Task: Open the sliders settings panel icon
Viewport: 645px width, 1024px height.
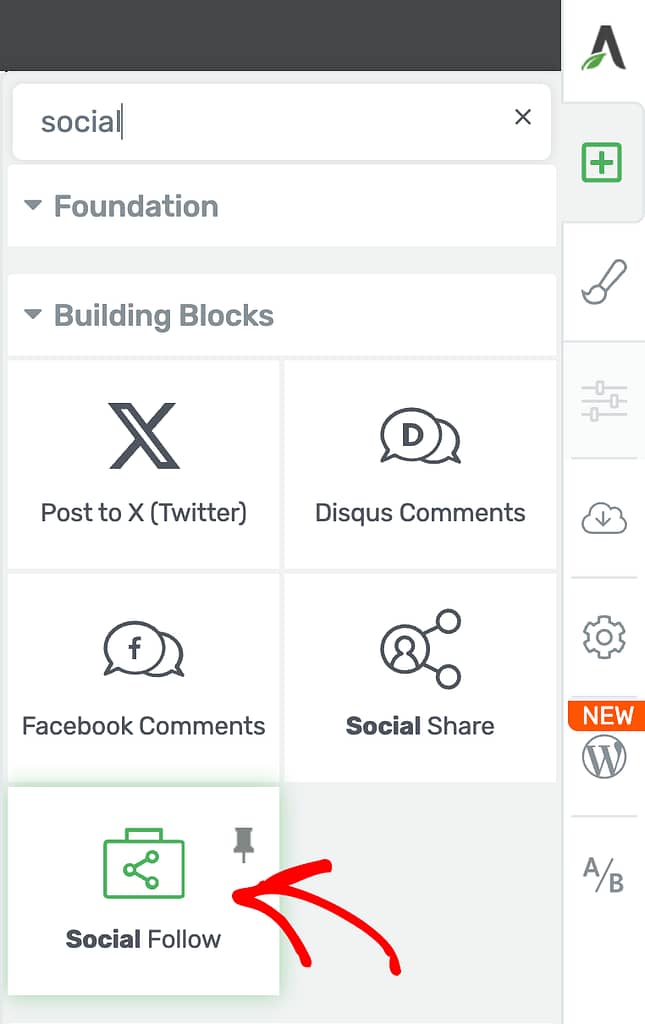Action: [604, 401]
